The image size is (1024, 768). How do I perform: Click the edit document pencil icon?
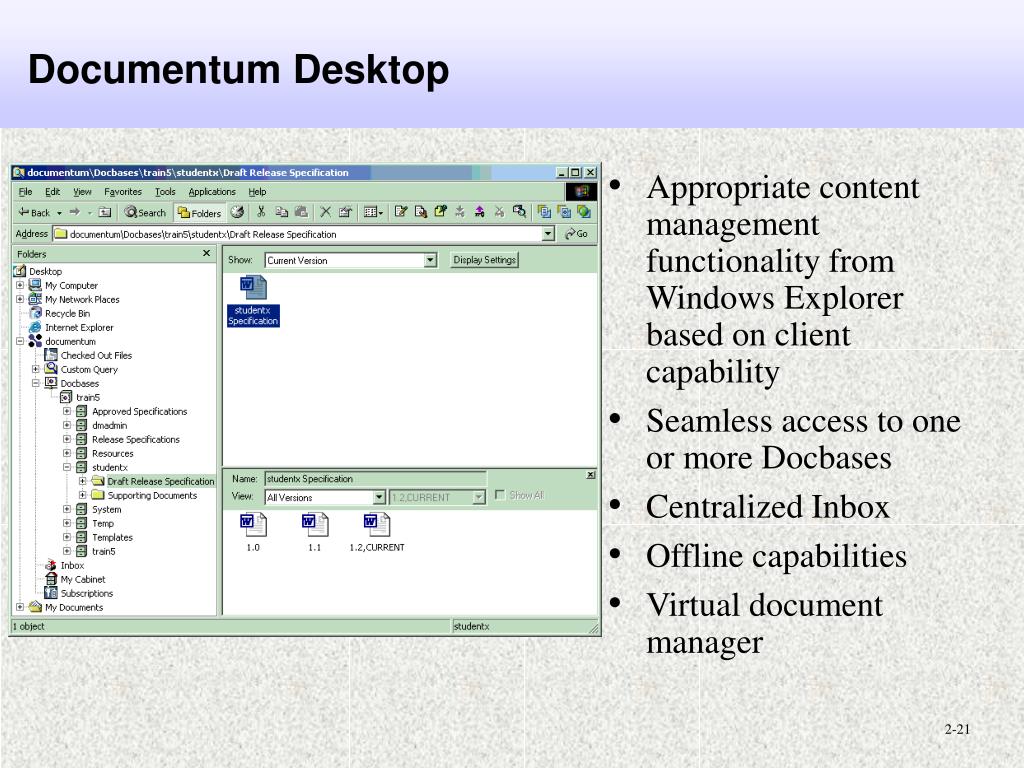point(401,212)
